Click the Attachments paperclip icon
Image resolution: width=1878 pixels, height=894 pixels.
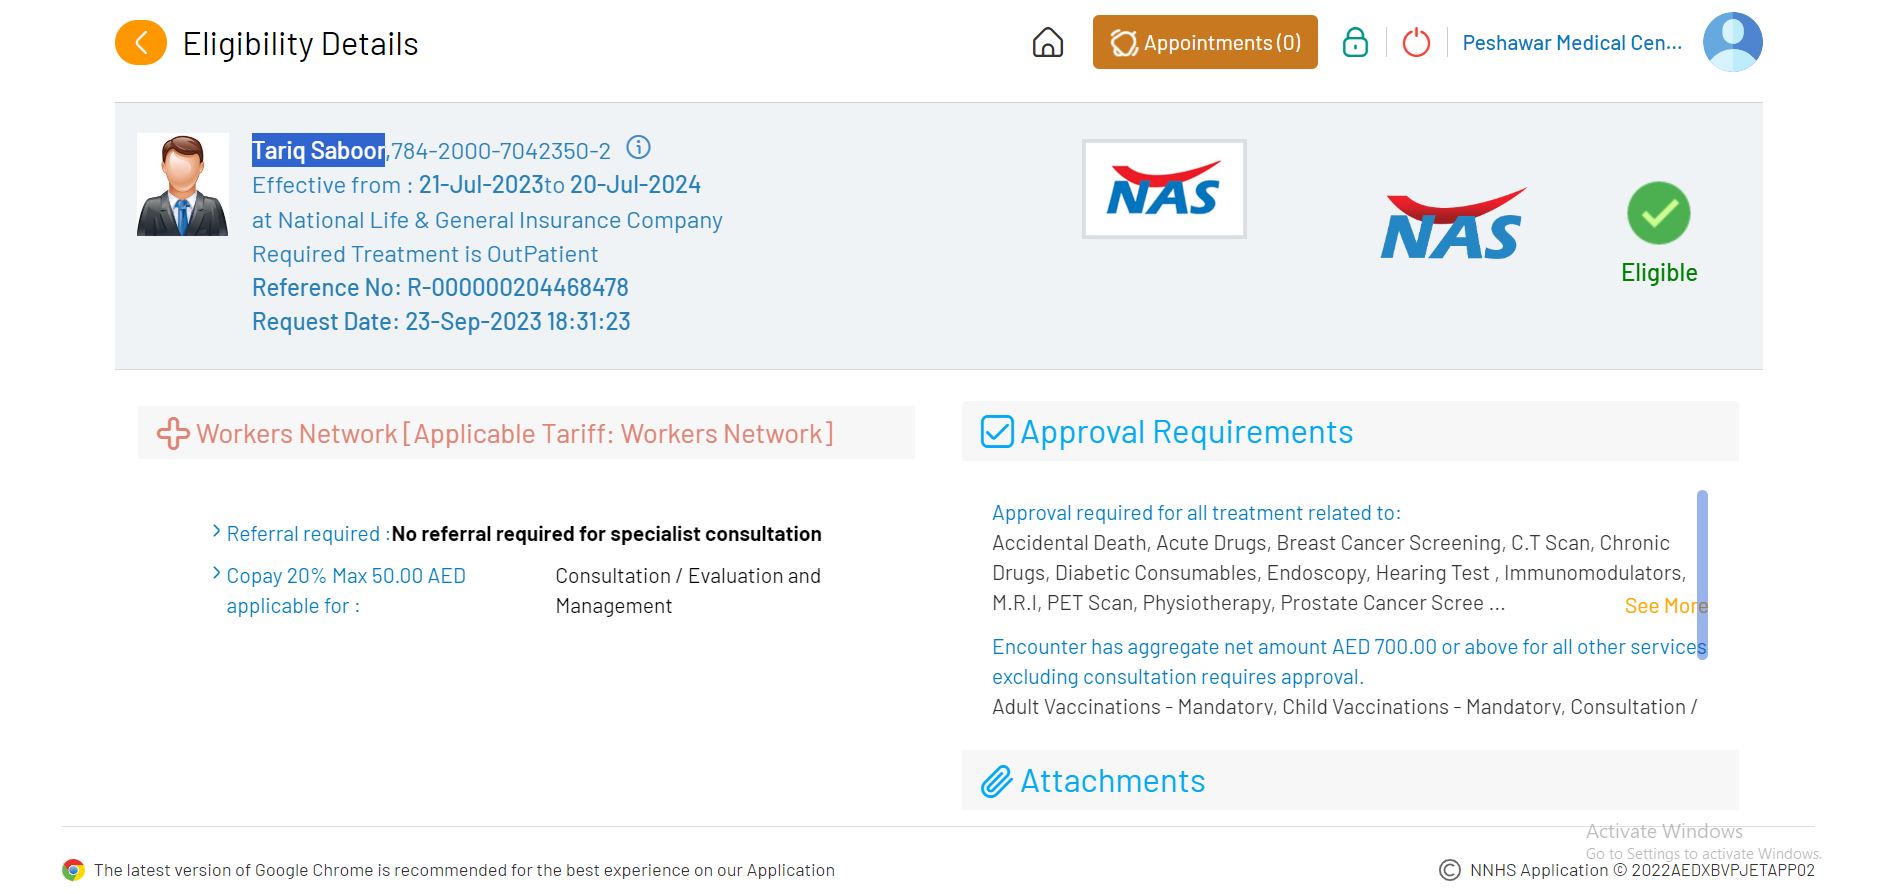[x=996, y=781]
